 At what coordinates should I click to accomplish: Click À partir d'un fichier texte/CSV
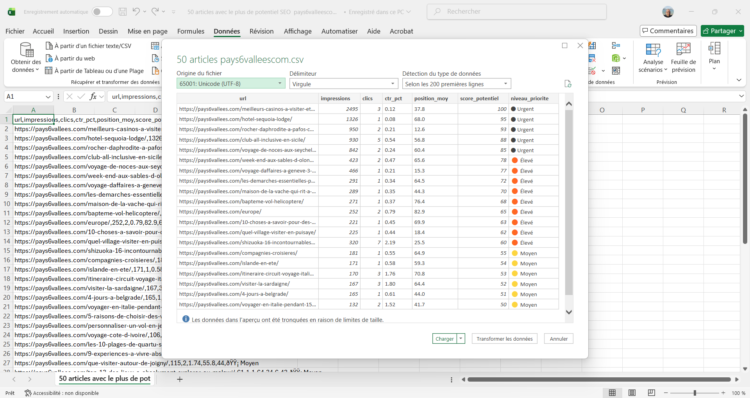click(x=88, y=46)
